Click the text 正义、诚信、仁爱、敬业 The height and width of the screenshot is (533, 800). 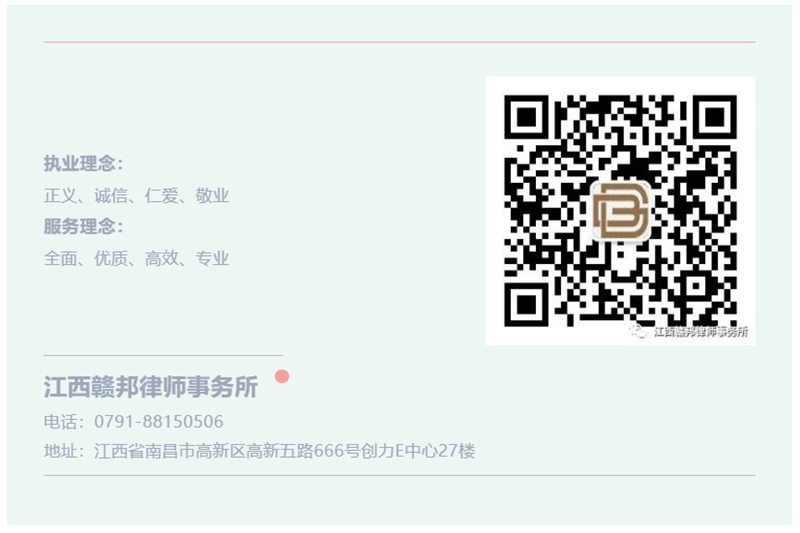click(x=136, y=195)
